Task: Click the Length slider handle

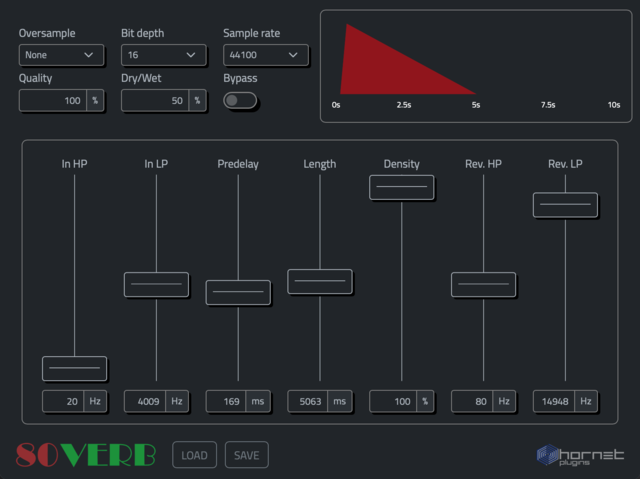Action: tap(320, 282)
